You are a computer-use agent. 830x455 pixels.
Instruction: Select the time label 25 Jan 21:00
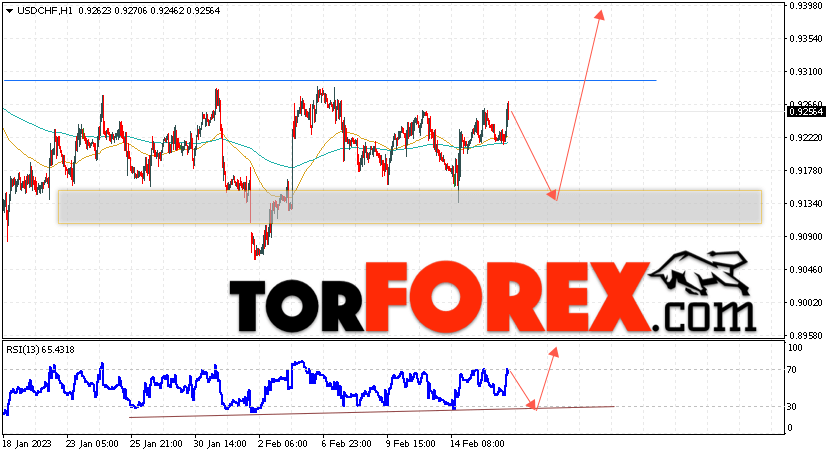pyautogui.click(x=156, y=444)
